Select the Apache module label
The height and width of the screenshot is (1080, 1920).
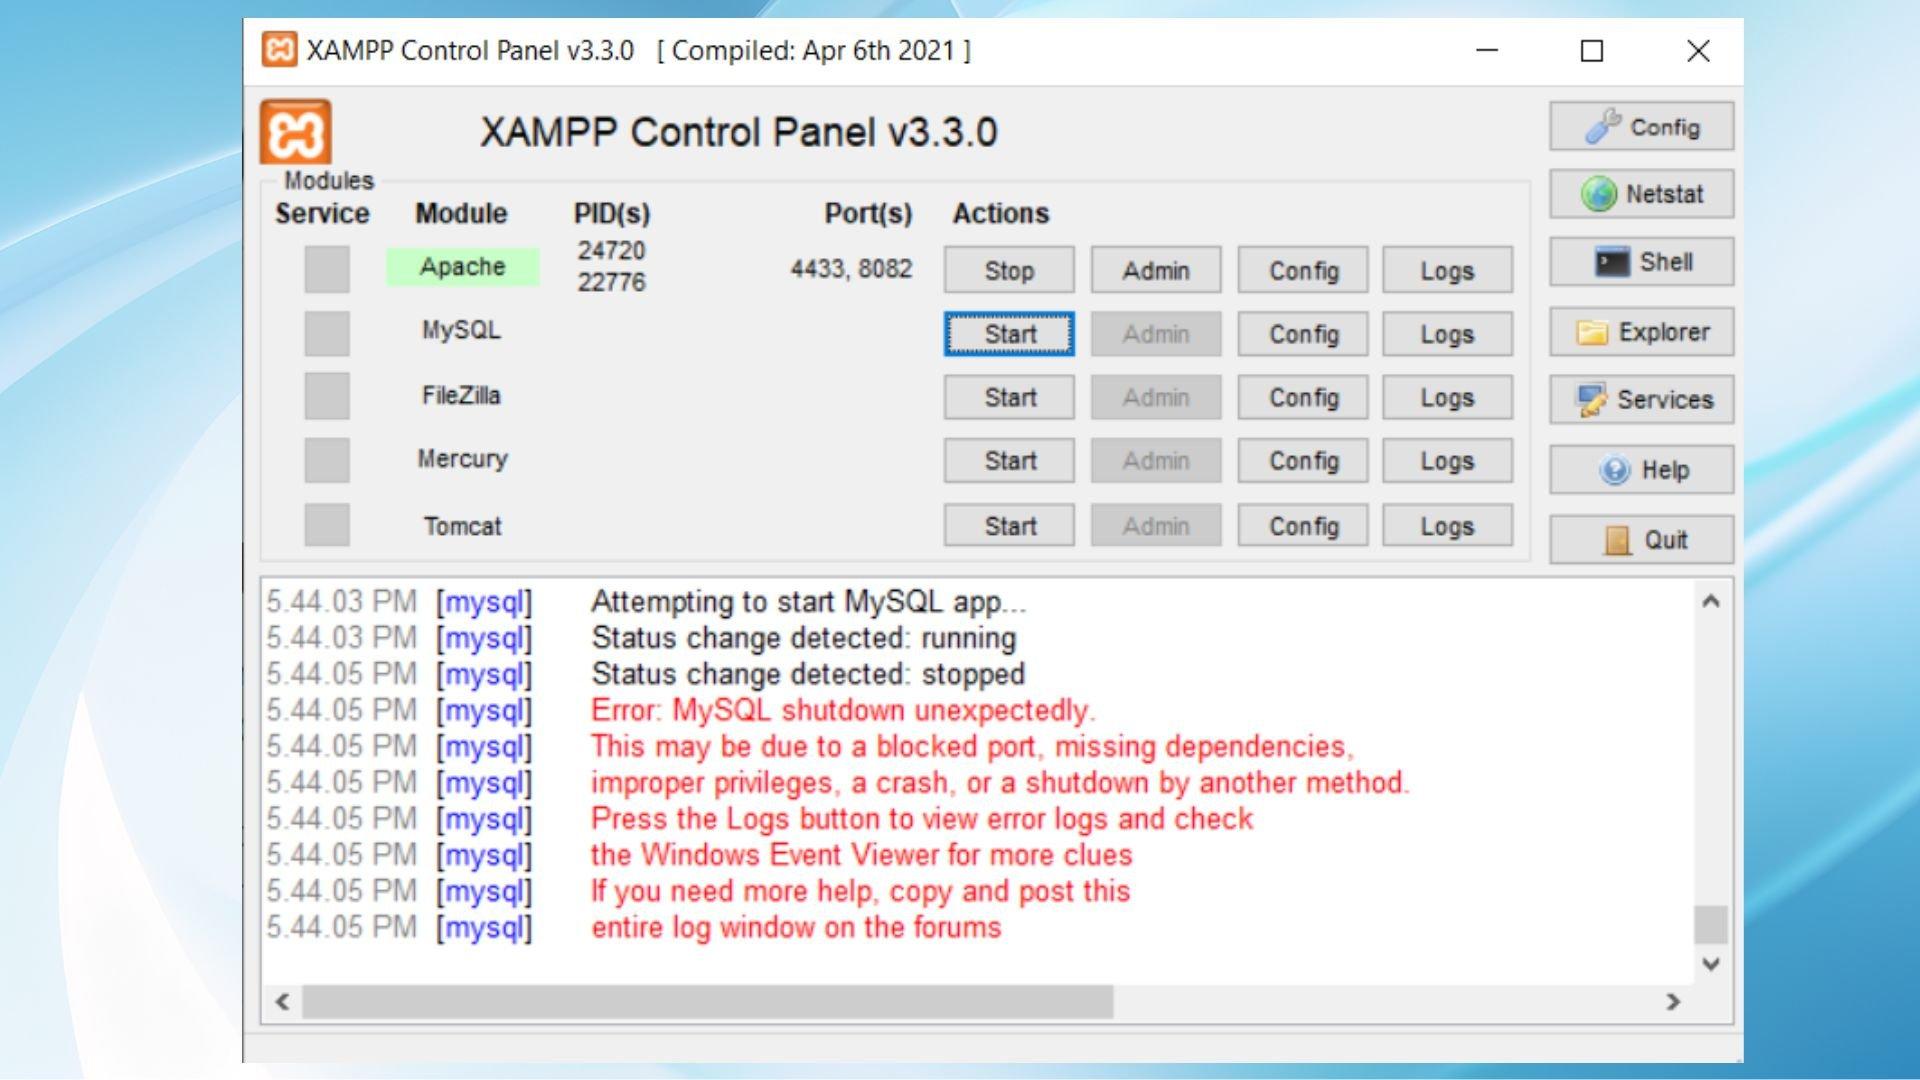463,267
